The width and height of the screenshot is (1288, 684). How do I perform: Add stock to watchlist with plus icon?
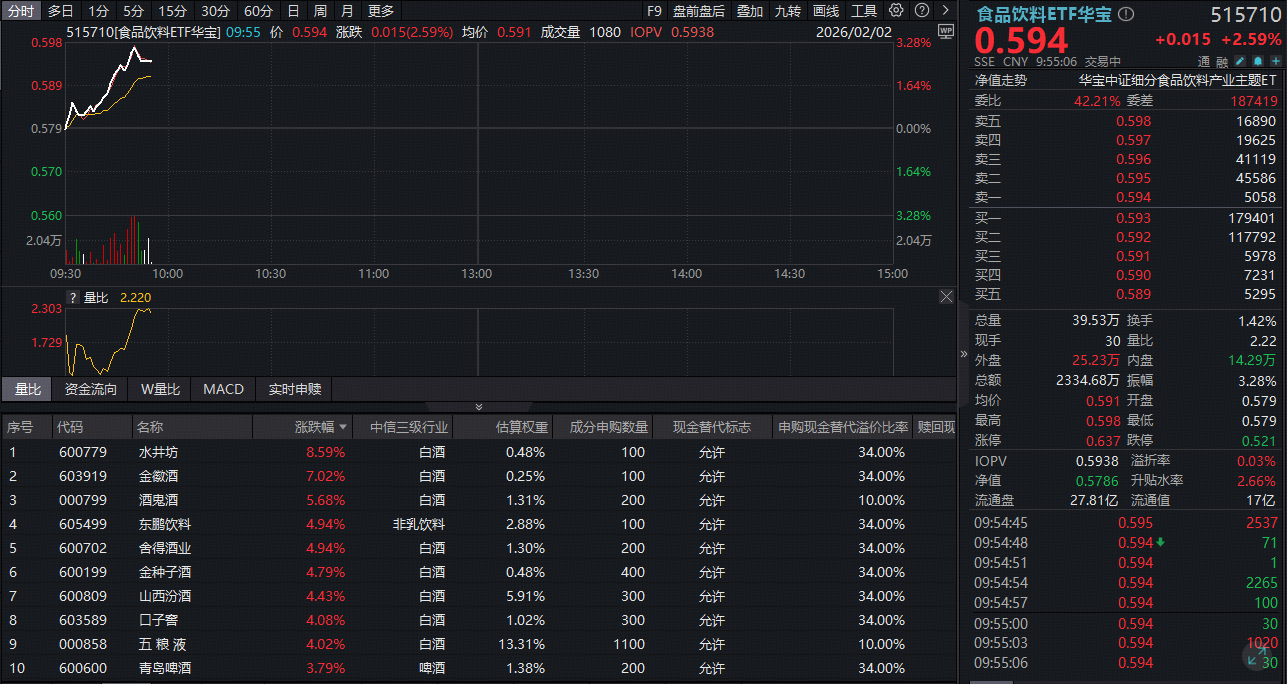(1275, 61)
